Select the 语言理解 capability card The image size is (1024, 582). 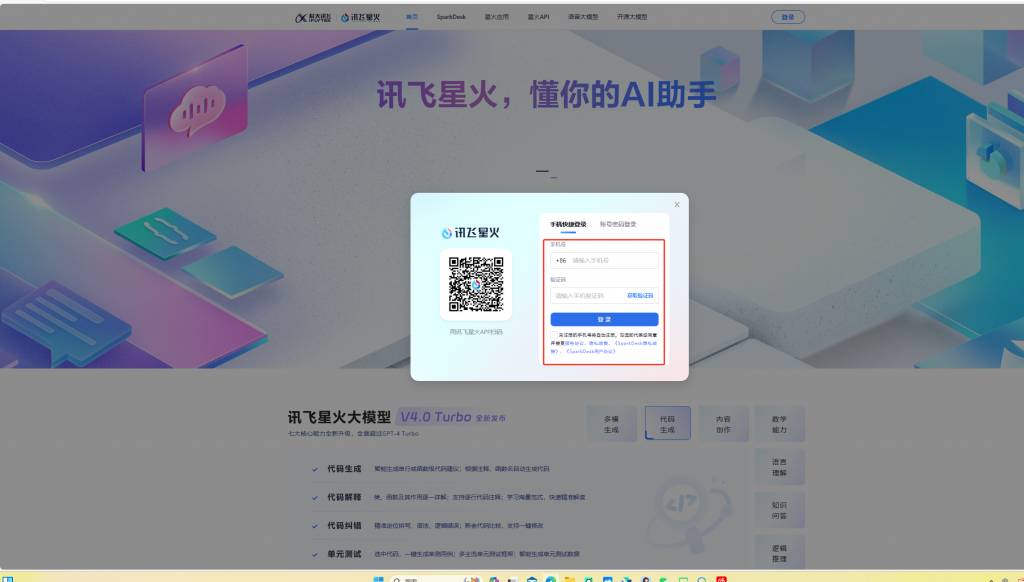pos(780,467)
